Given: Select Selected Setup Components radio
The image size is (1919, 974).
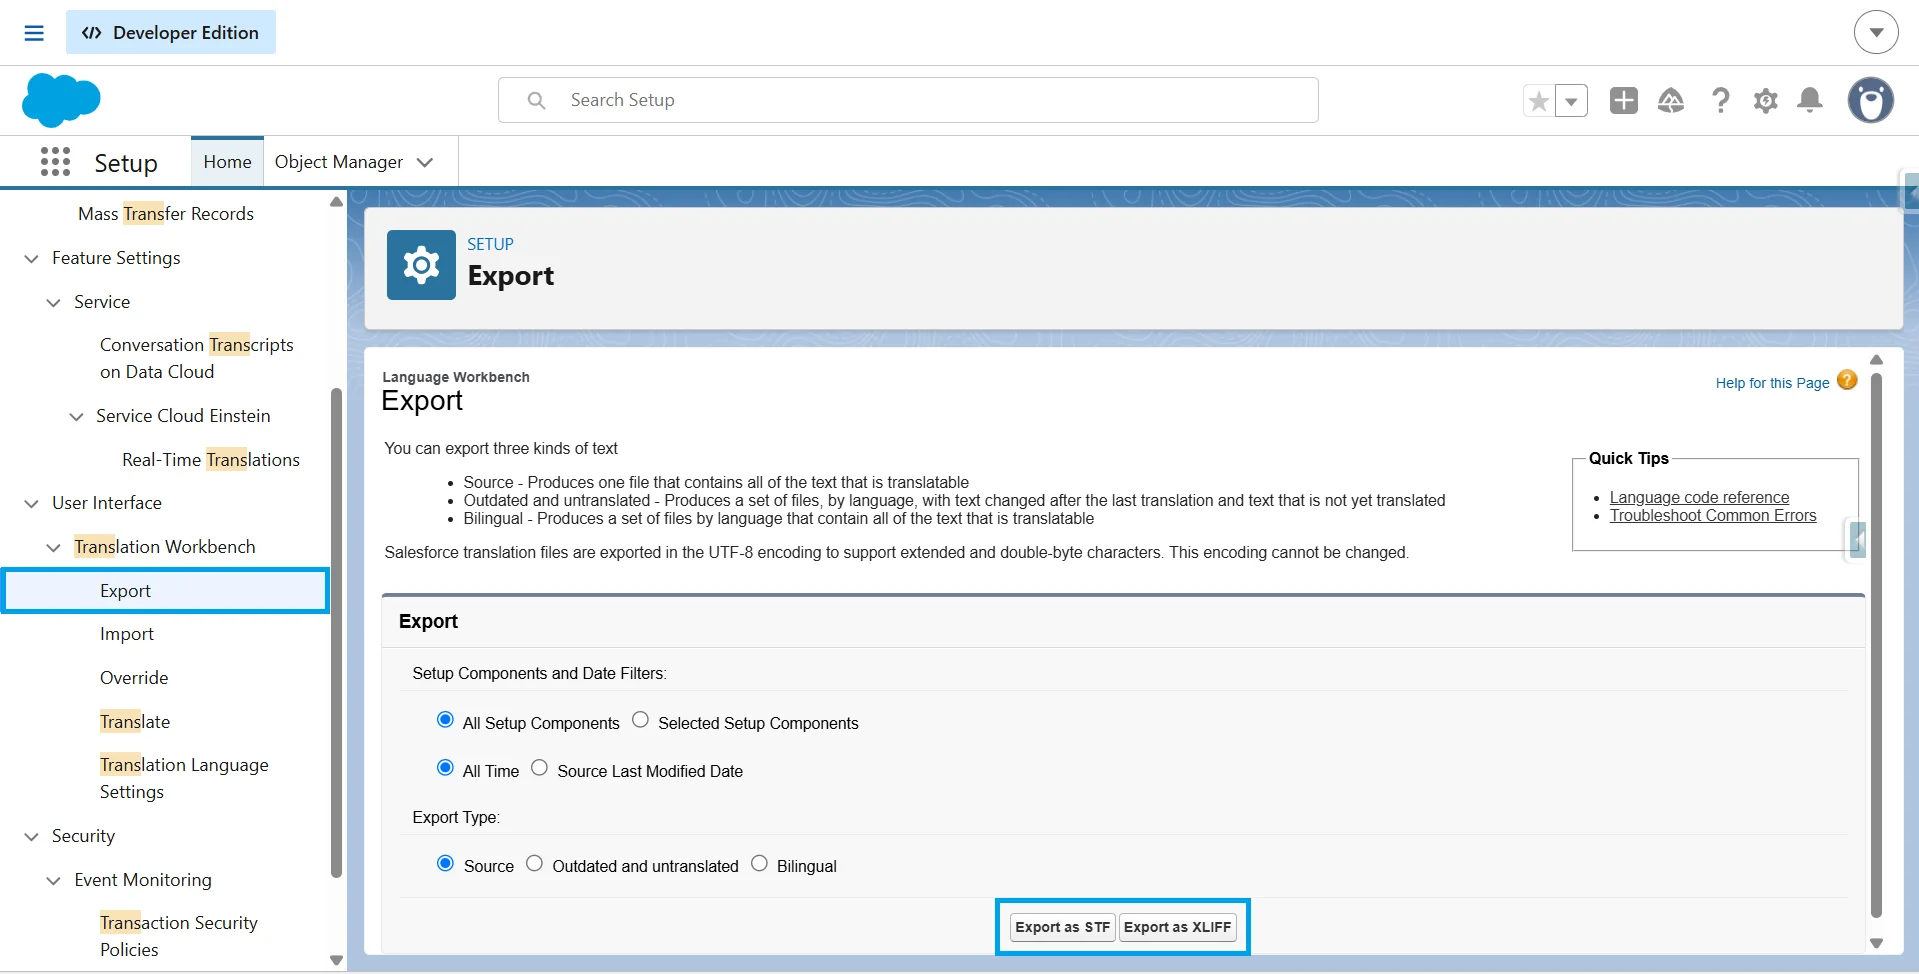Looking at the screenshot, I should pyautogui.click(x=641, y=720).
